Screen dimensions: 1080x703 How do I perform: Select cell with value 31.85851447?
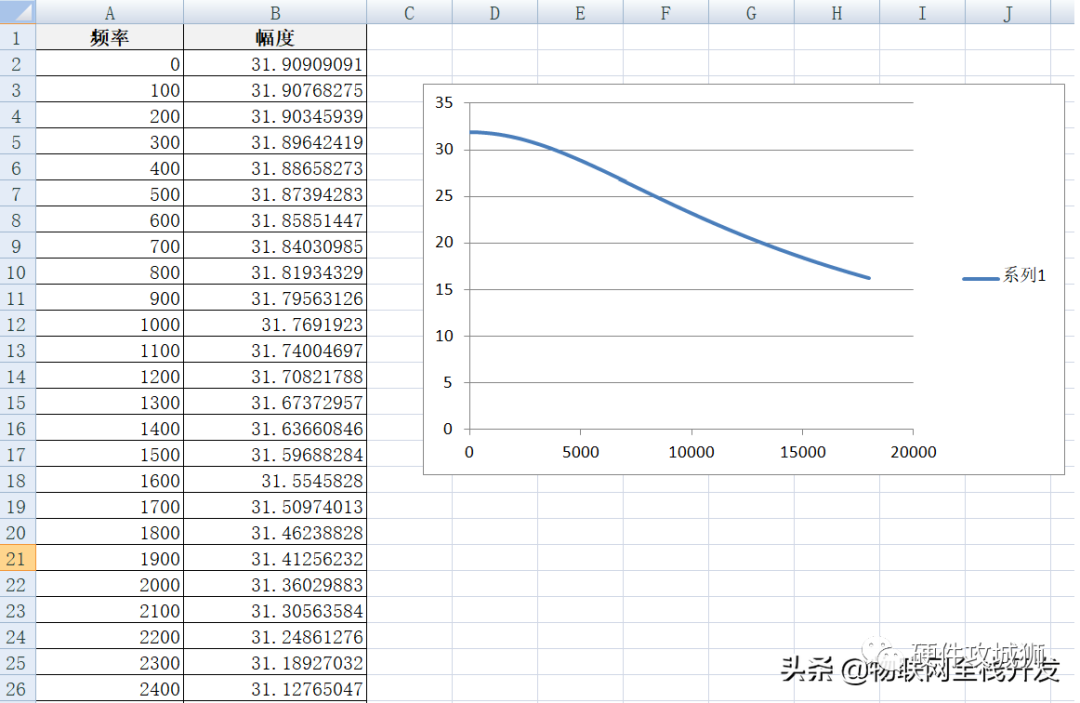[x=275, y=220]
